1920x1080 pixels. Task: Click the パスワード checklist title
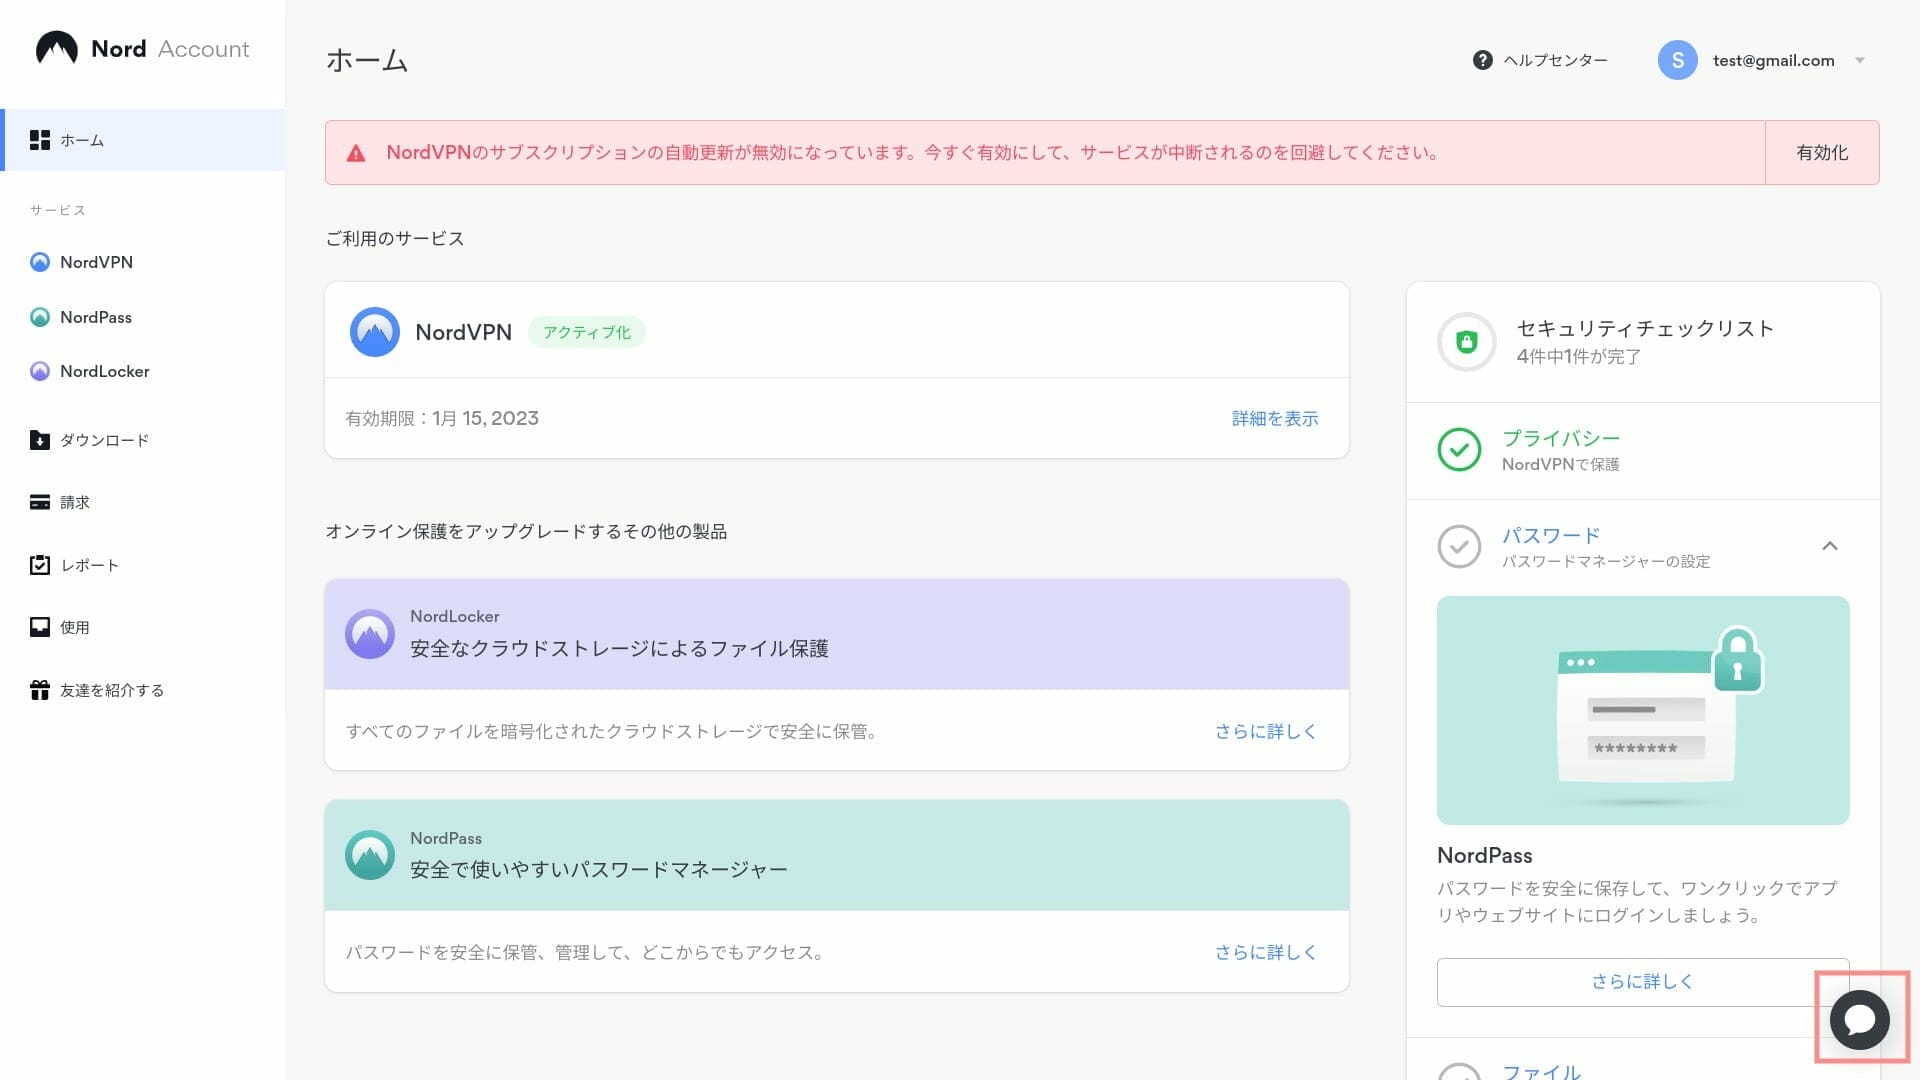tap(1551, 535)
